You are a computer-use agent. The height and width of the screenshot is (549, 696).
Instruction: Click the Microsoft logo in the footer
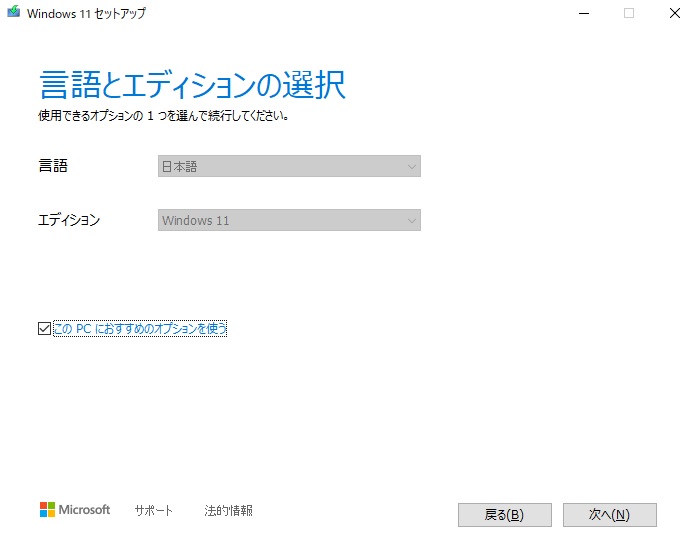pos(75,510)
